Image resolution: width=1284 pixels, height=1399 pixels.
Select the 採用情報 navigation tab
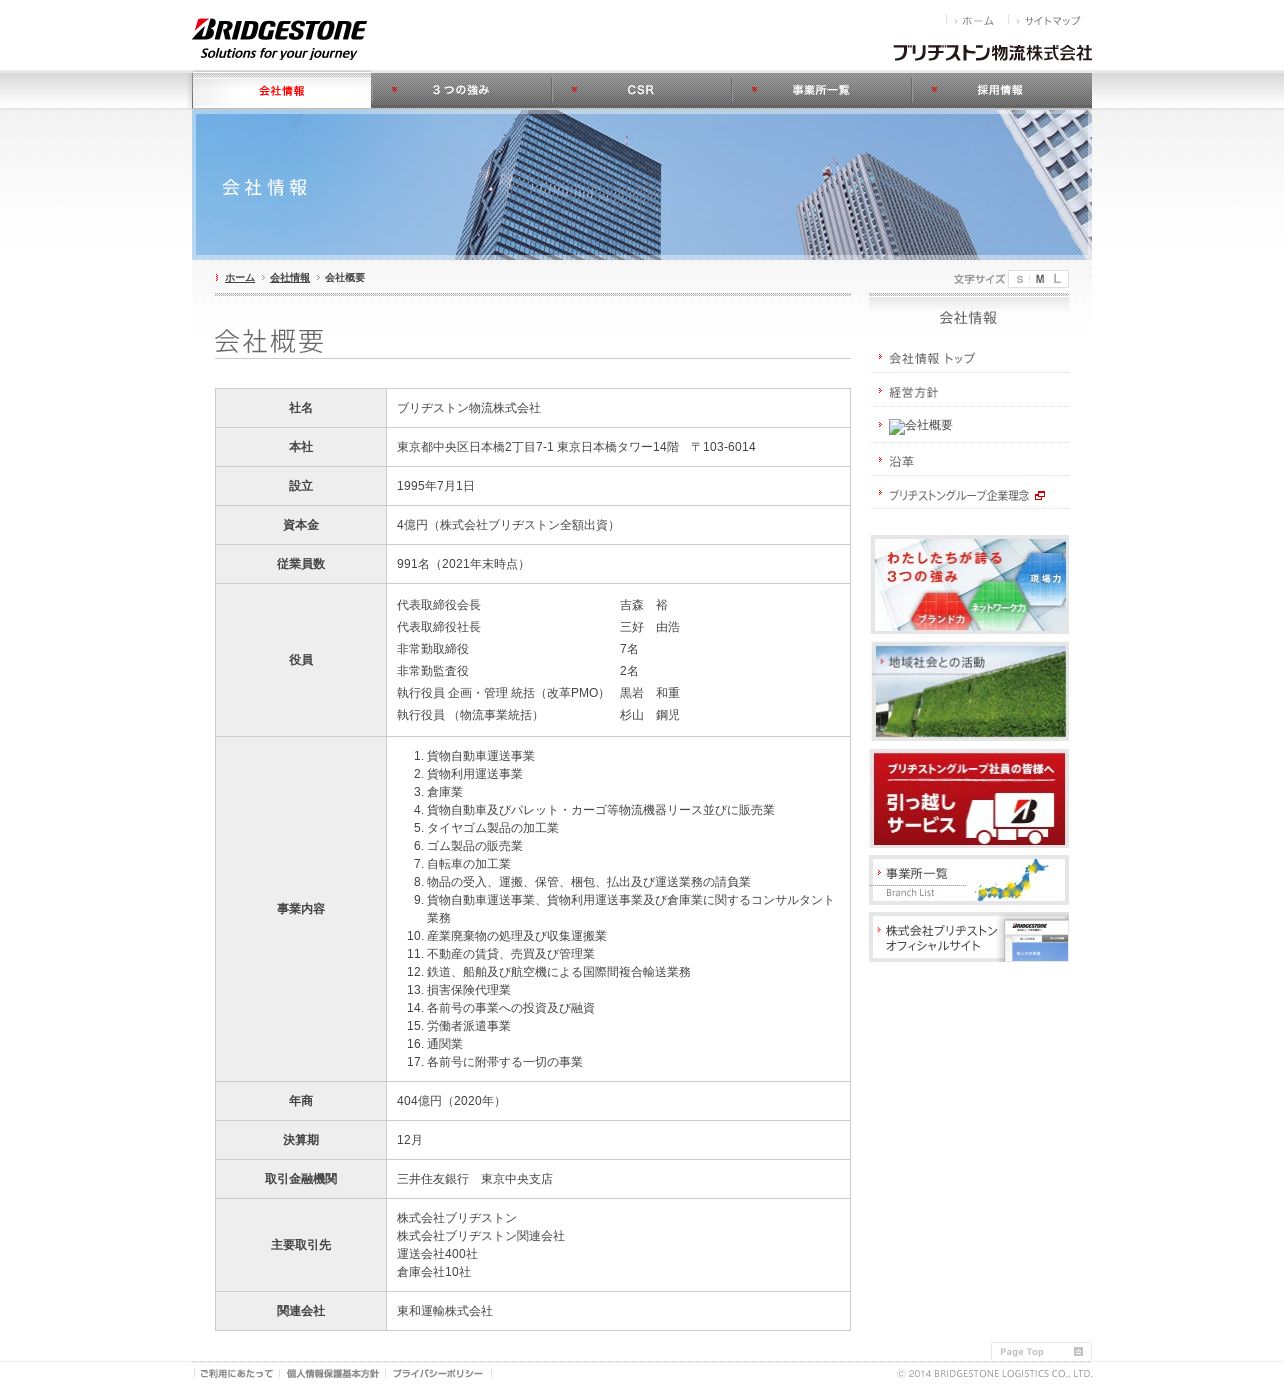(1001, 90)
